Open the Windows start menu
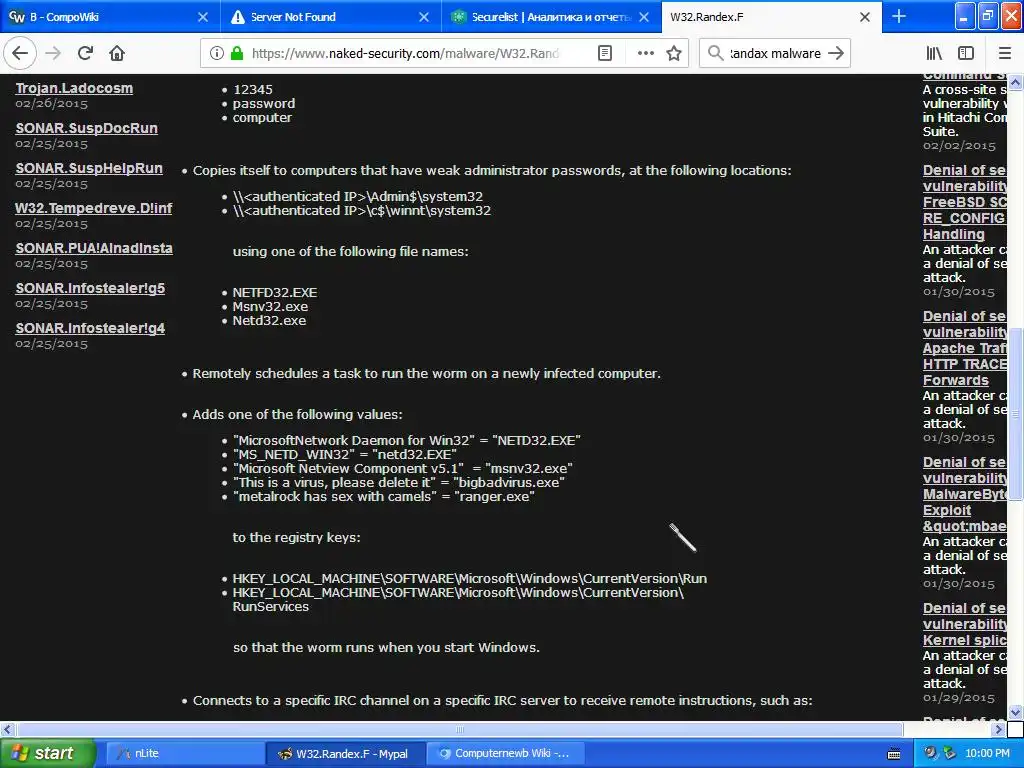The width and height of the screenshot is (1024, 768). [46, 753]
